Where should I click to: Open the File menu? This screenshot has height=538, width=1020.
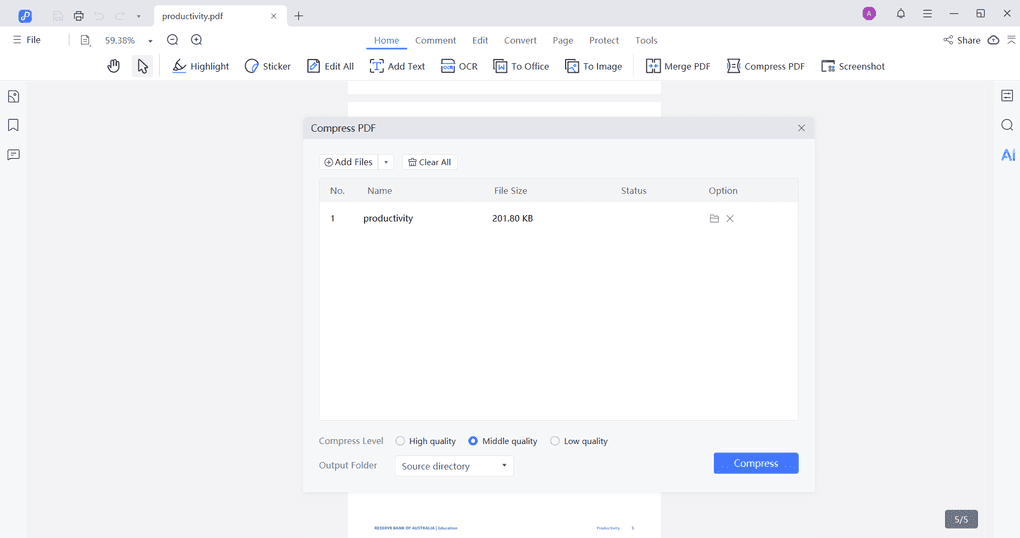point(27,40)
